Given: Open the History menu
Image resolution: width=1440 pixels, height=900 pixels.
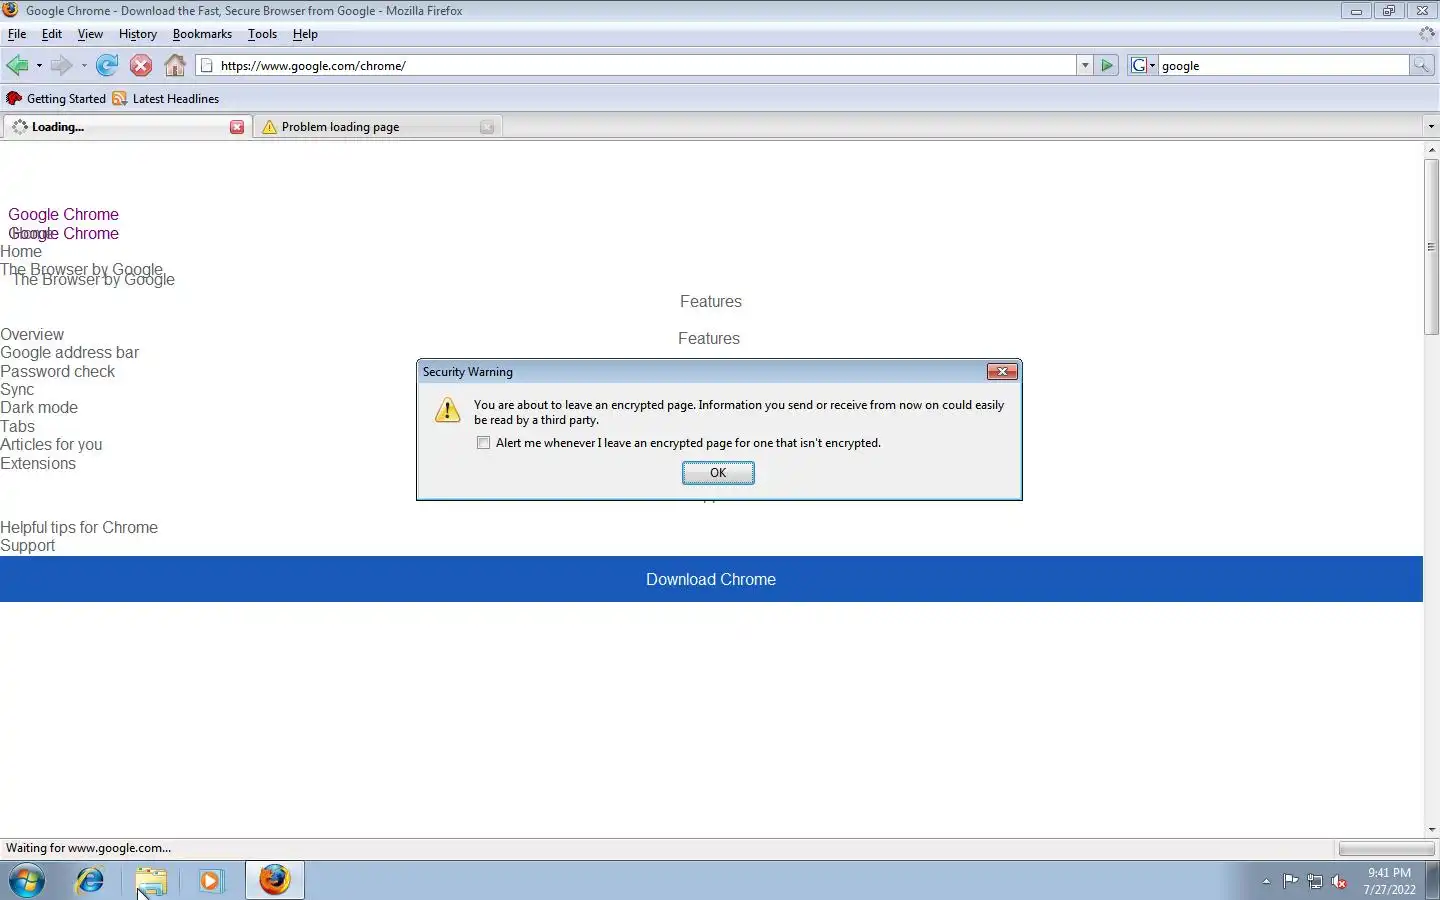Looking at the screenshot, I should pos(138,34).
